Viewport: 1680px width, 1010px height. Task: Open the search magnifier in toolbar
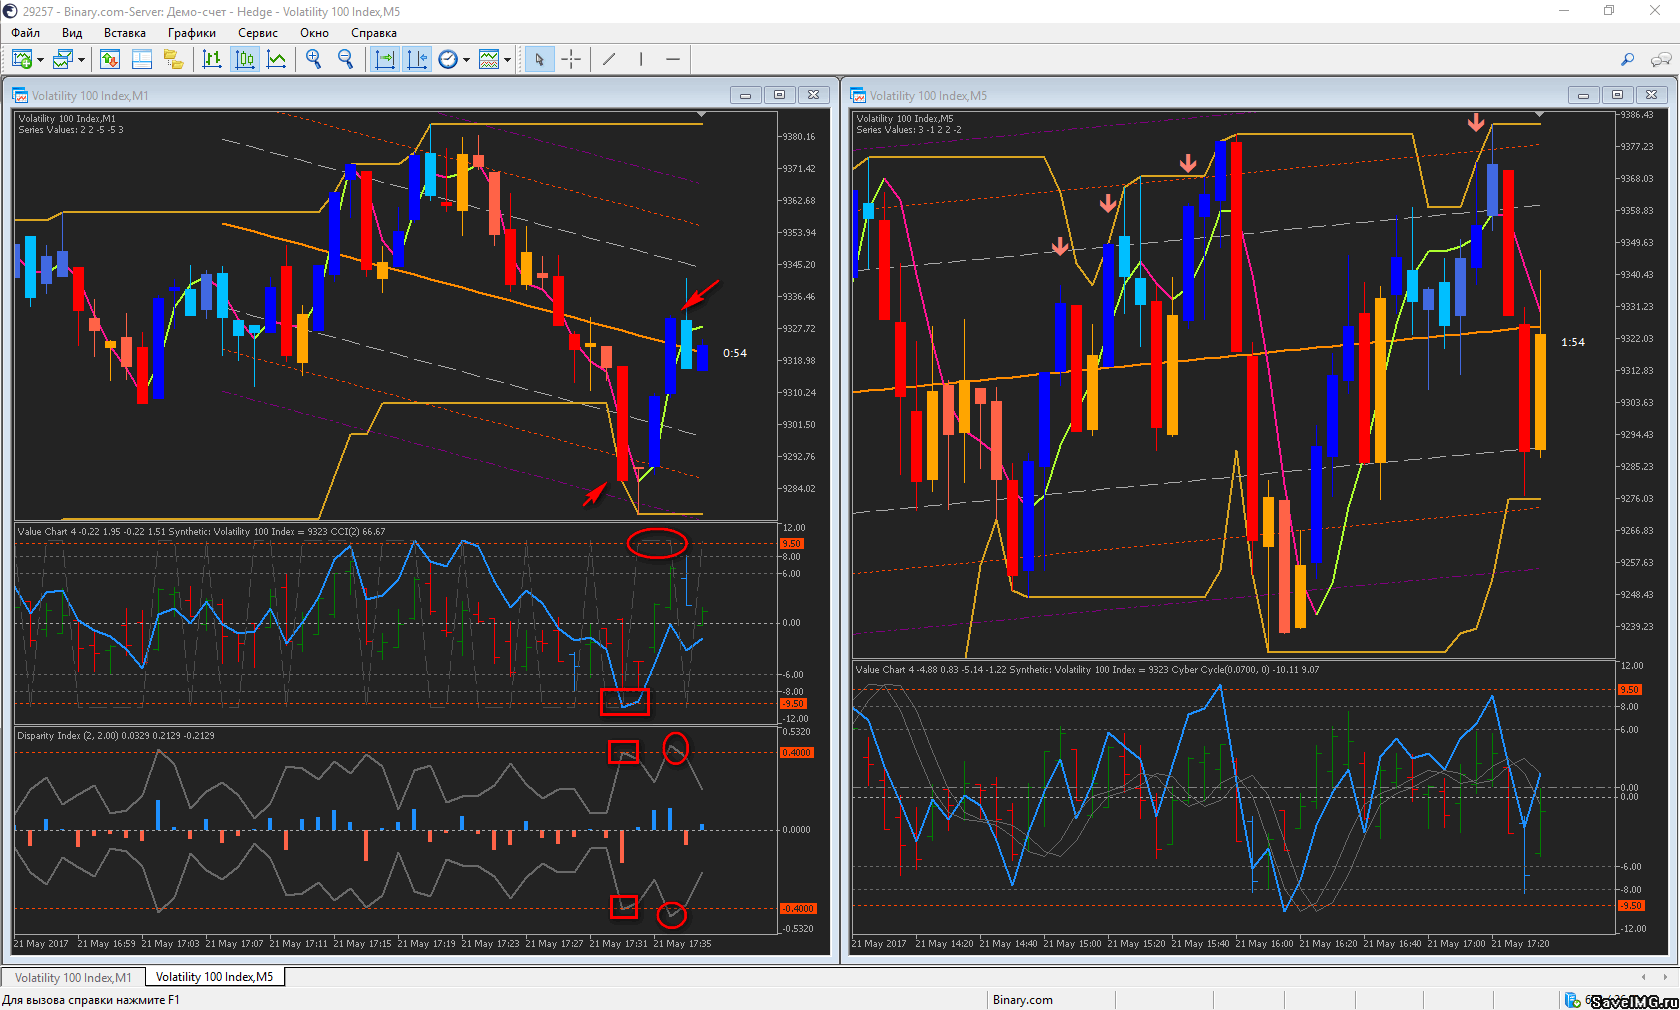[x=1627, y=60]
